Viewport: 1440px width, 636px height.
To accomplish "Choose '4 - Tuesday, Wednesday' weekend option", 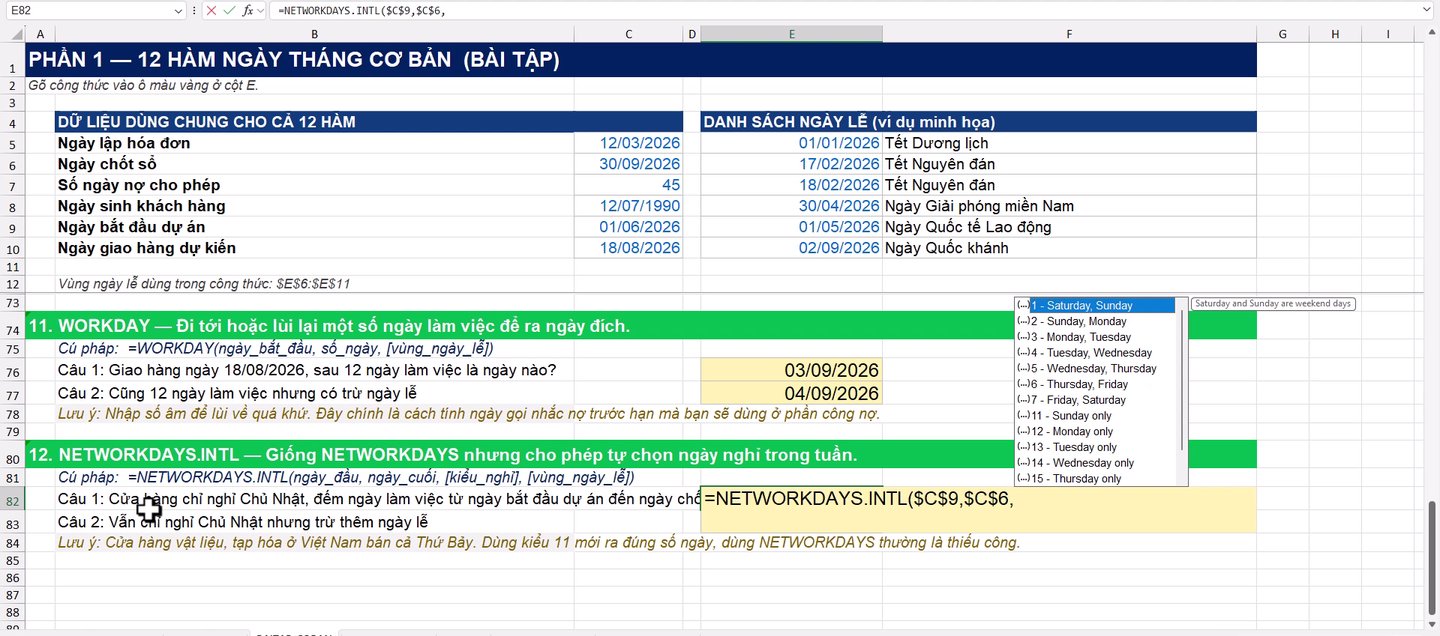I will [x=1095, y=353].
